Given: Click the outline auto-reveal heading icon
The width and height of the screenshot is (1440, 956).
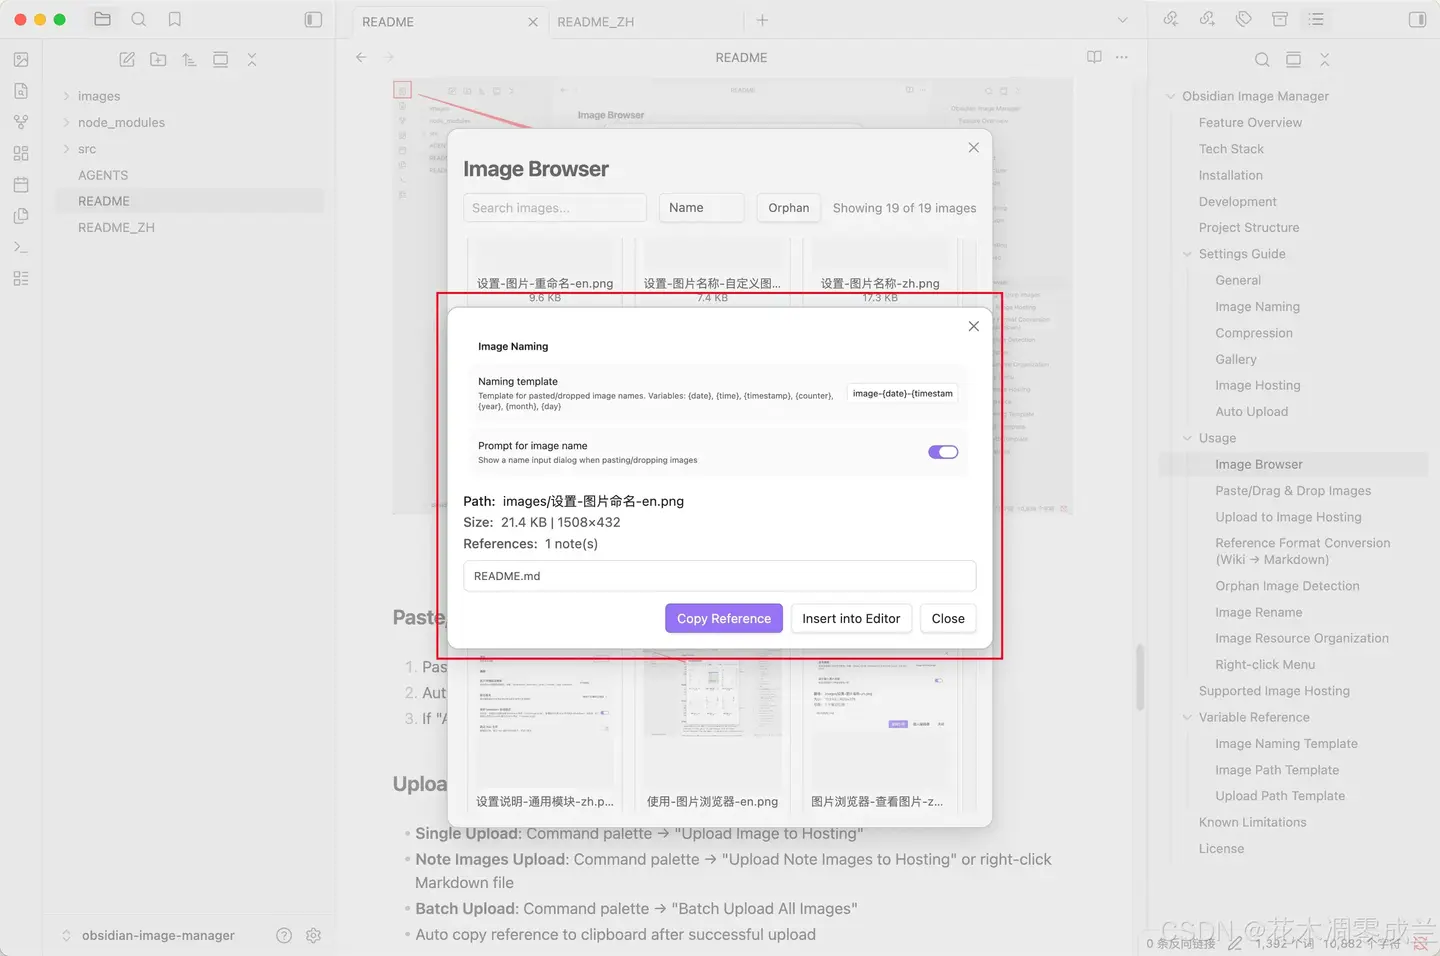Looking at the screenshot, I should click(x=1293, y=60).
